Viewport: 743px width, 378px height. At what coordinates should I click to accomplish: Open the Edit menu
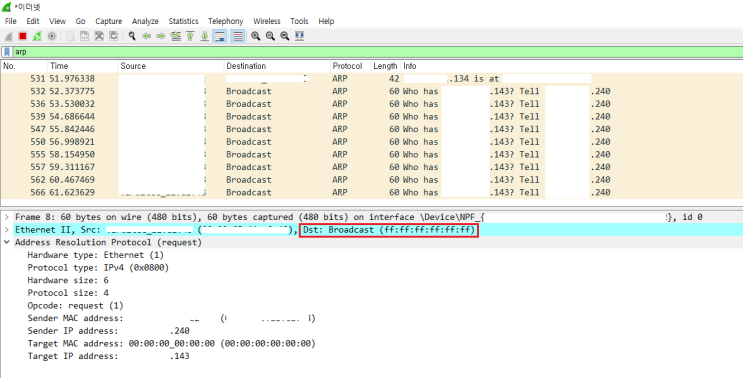[33, 21]
